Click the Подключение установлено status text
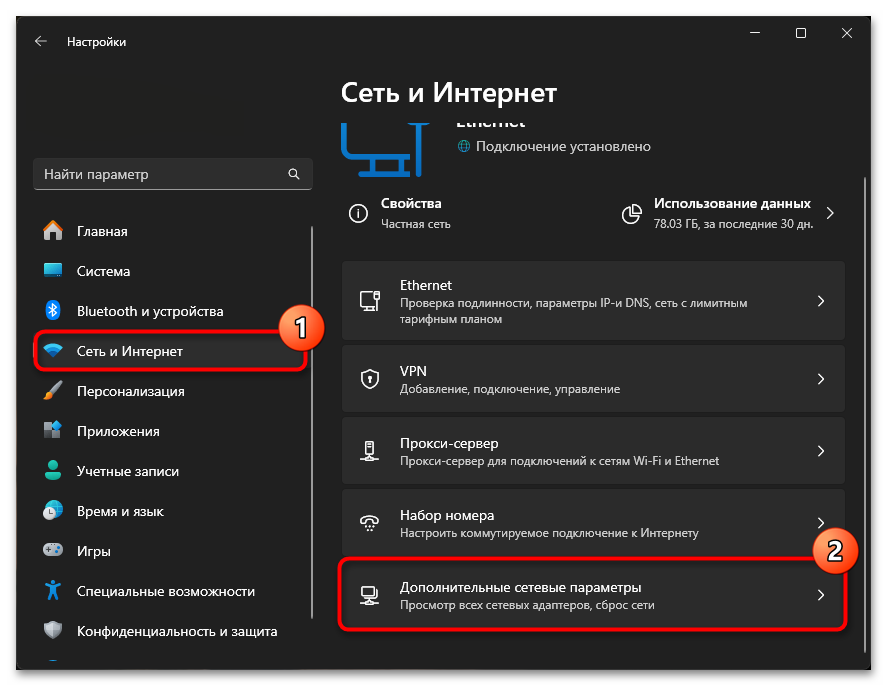Image resolution: width=887 pixels, height=686 pixels. (x=563, y=146)
